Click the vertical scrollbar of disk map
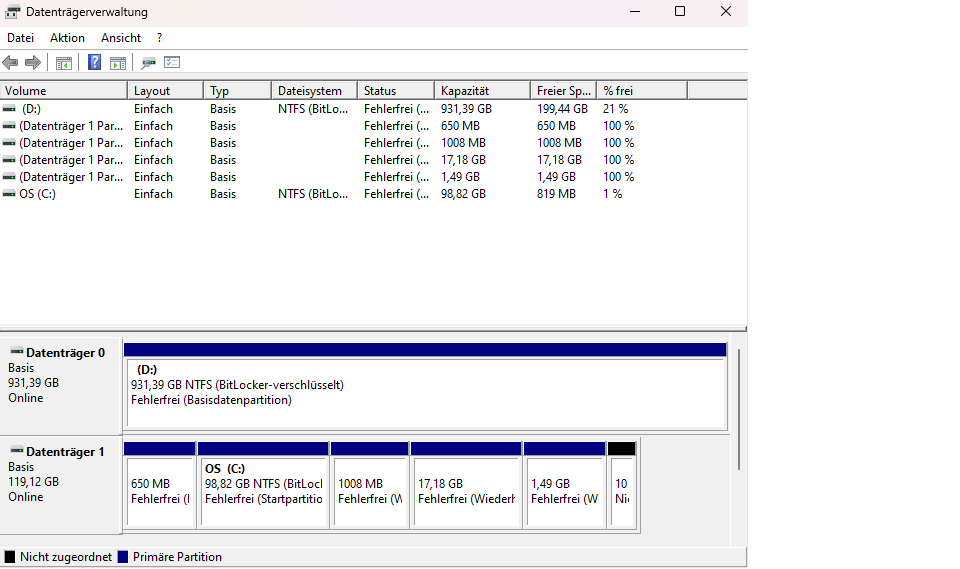Viewport: 960px width, 569px height. tap(739, 410)
